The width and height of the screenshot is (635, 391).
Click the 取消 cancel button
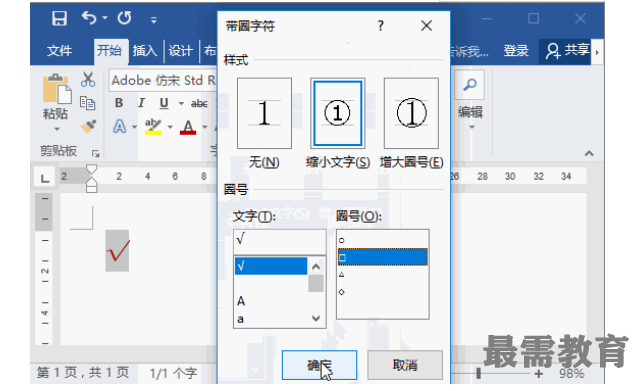405,365
